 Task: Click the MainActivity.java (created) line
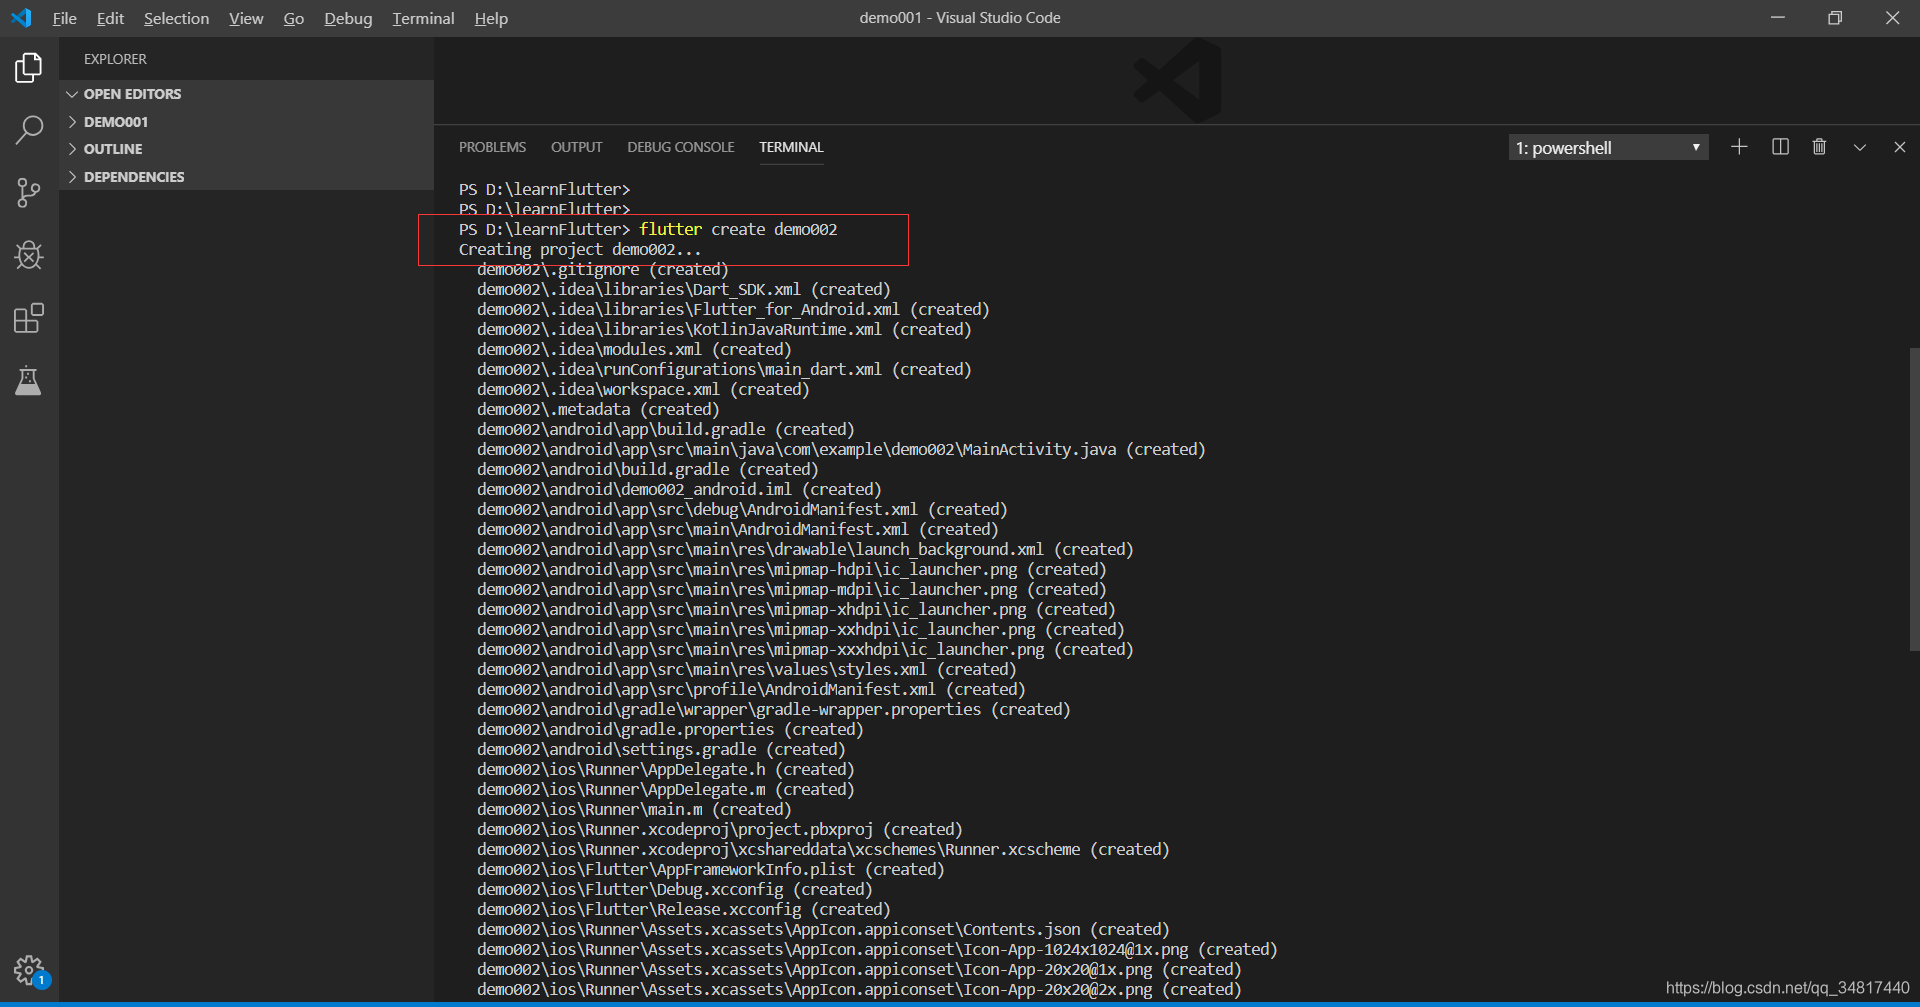[x=841, y=449]
